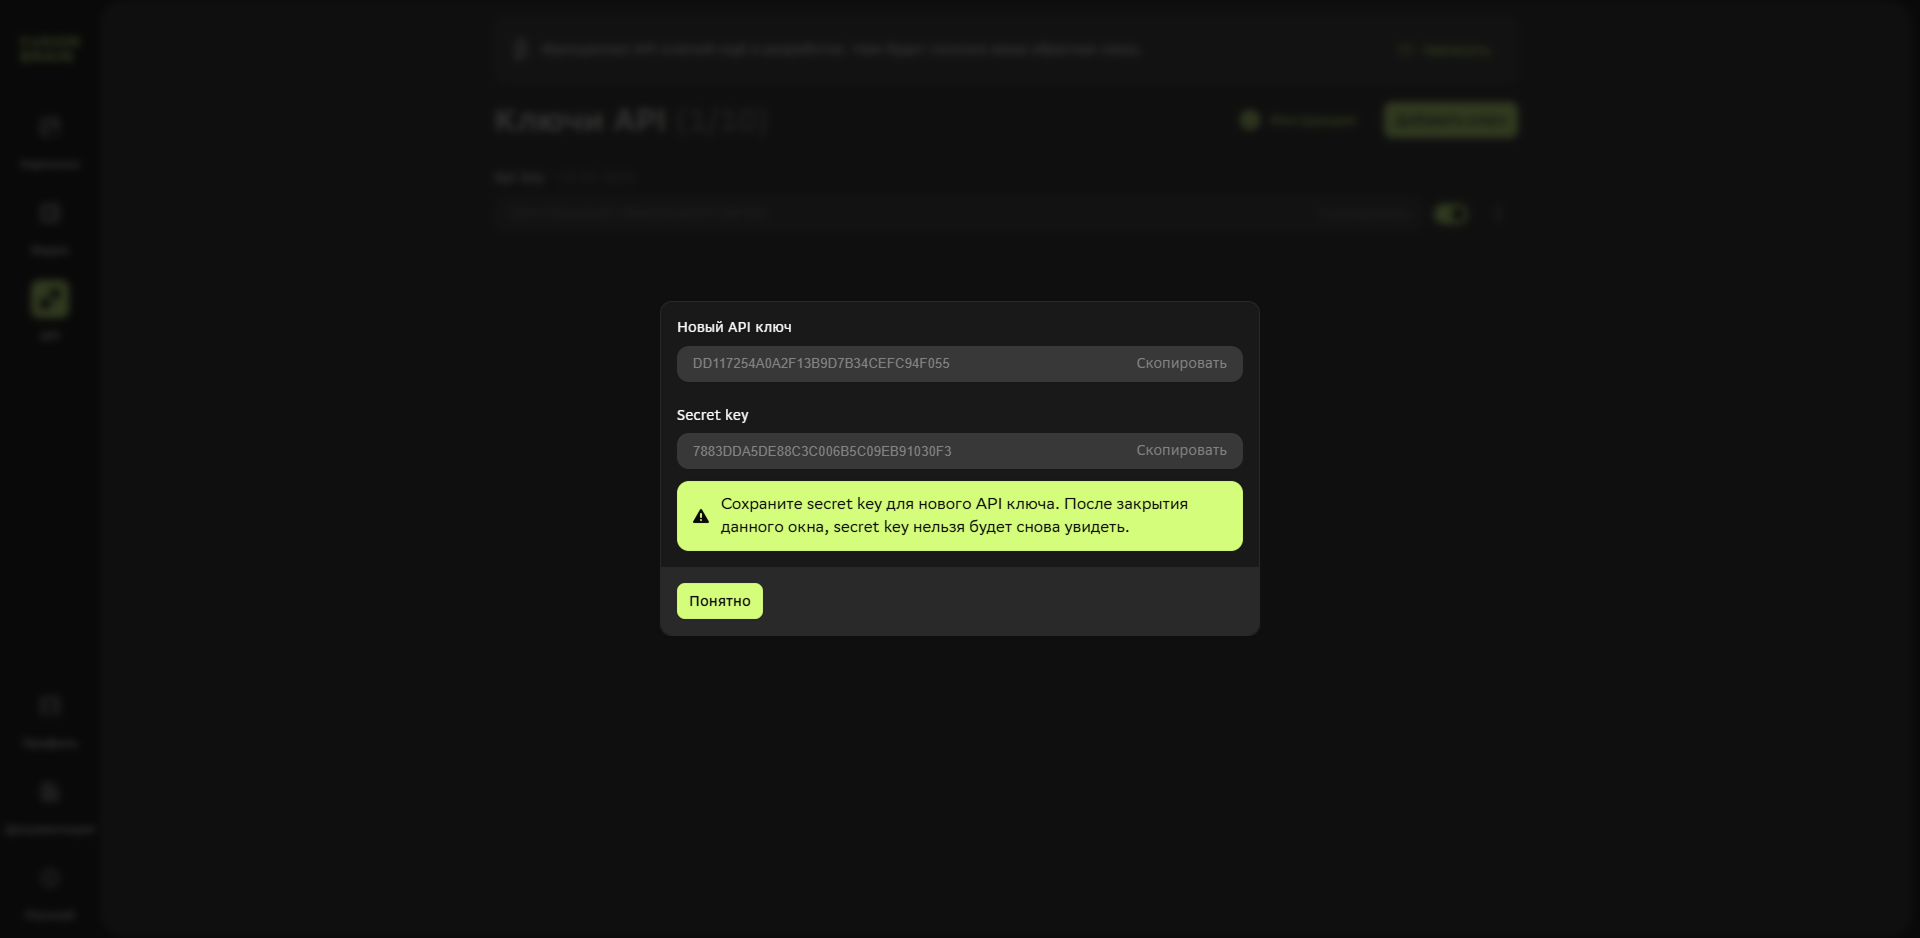Click the link at top banner's right
Viewport: 1920px width, 938px height.
tap(1447, 50)
